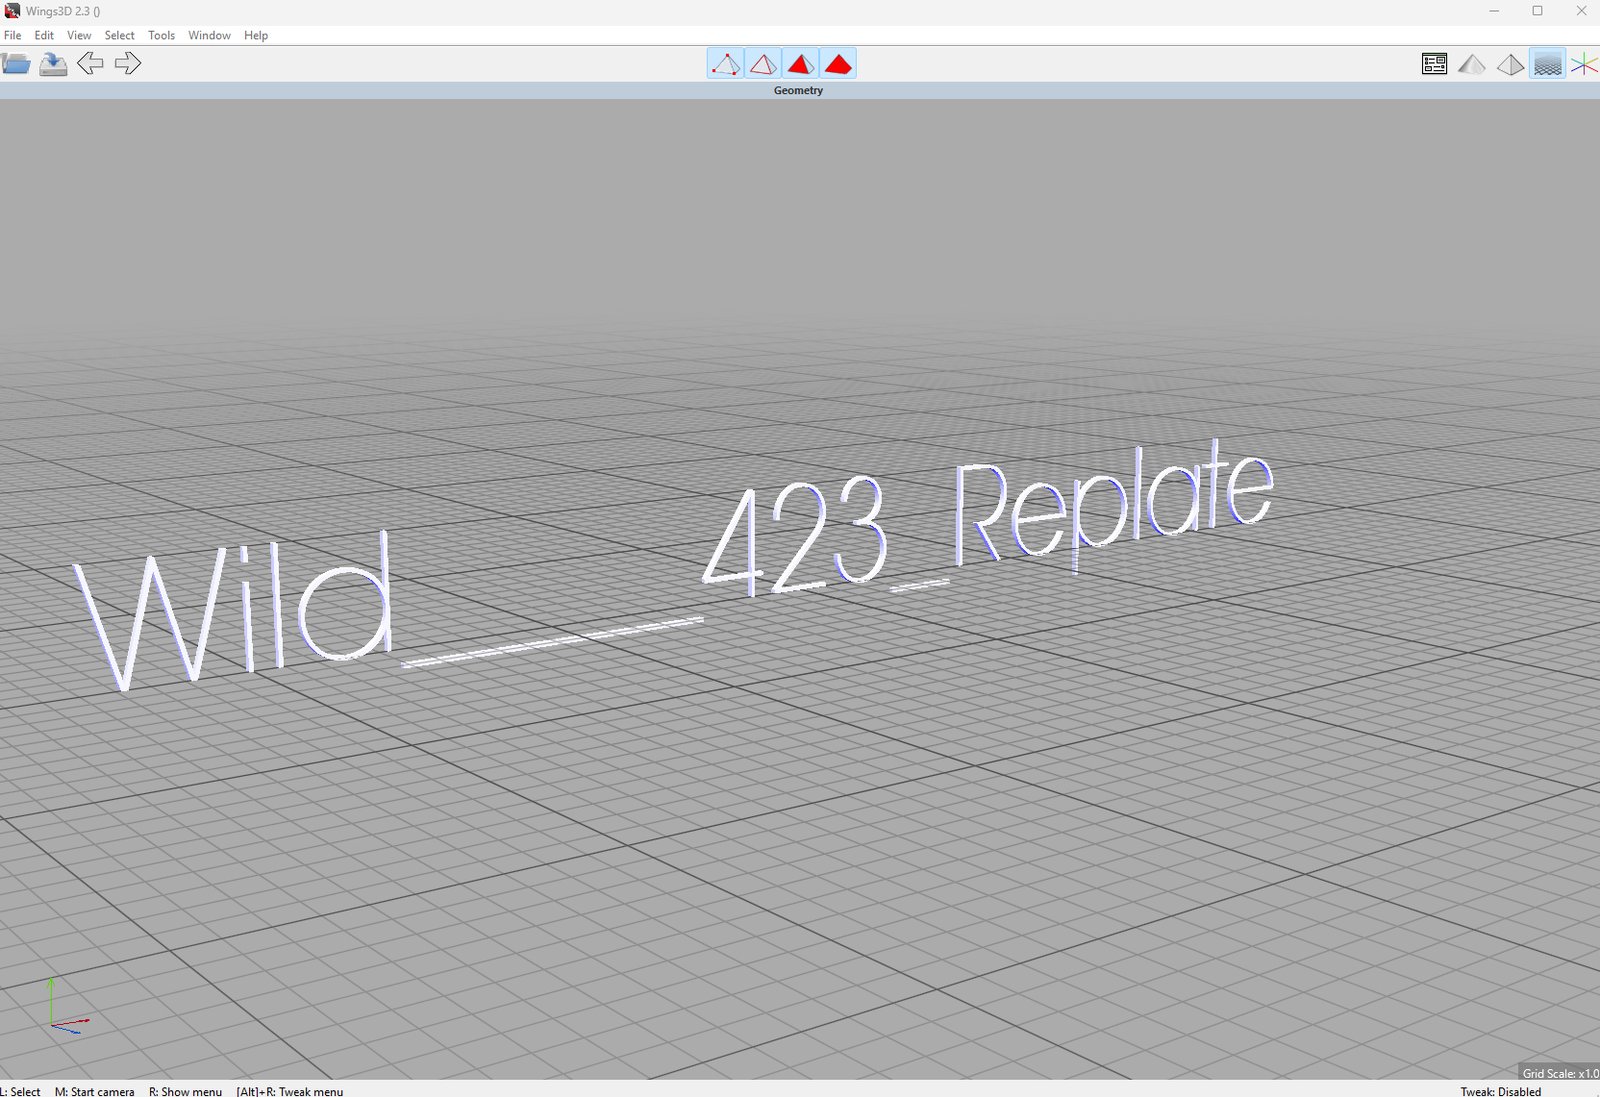1600x1097 pixels.
Task: Open the Preferences panel icon
Action: [x=1434, y=64]
